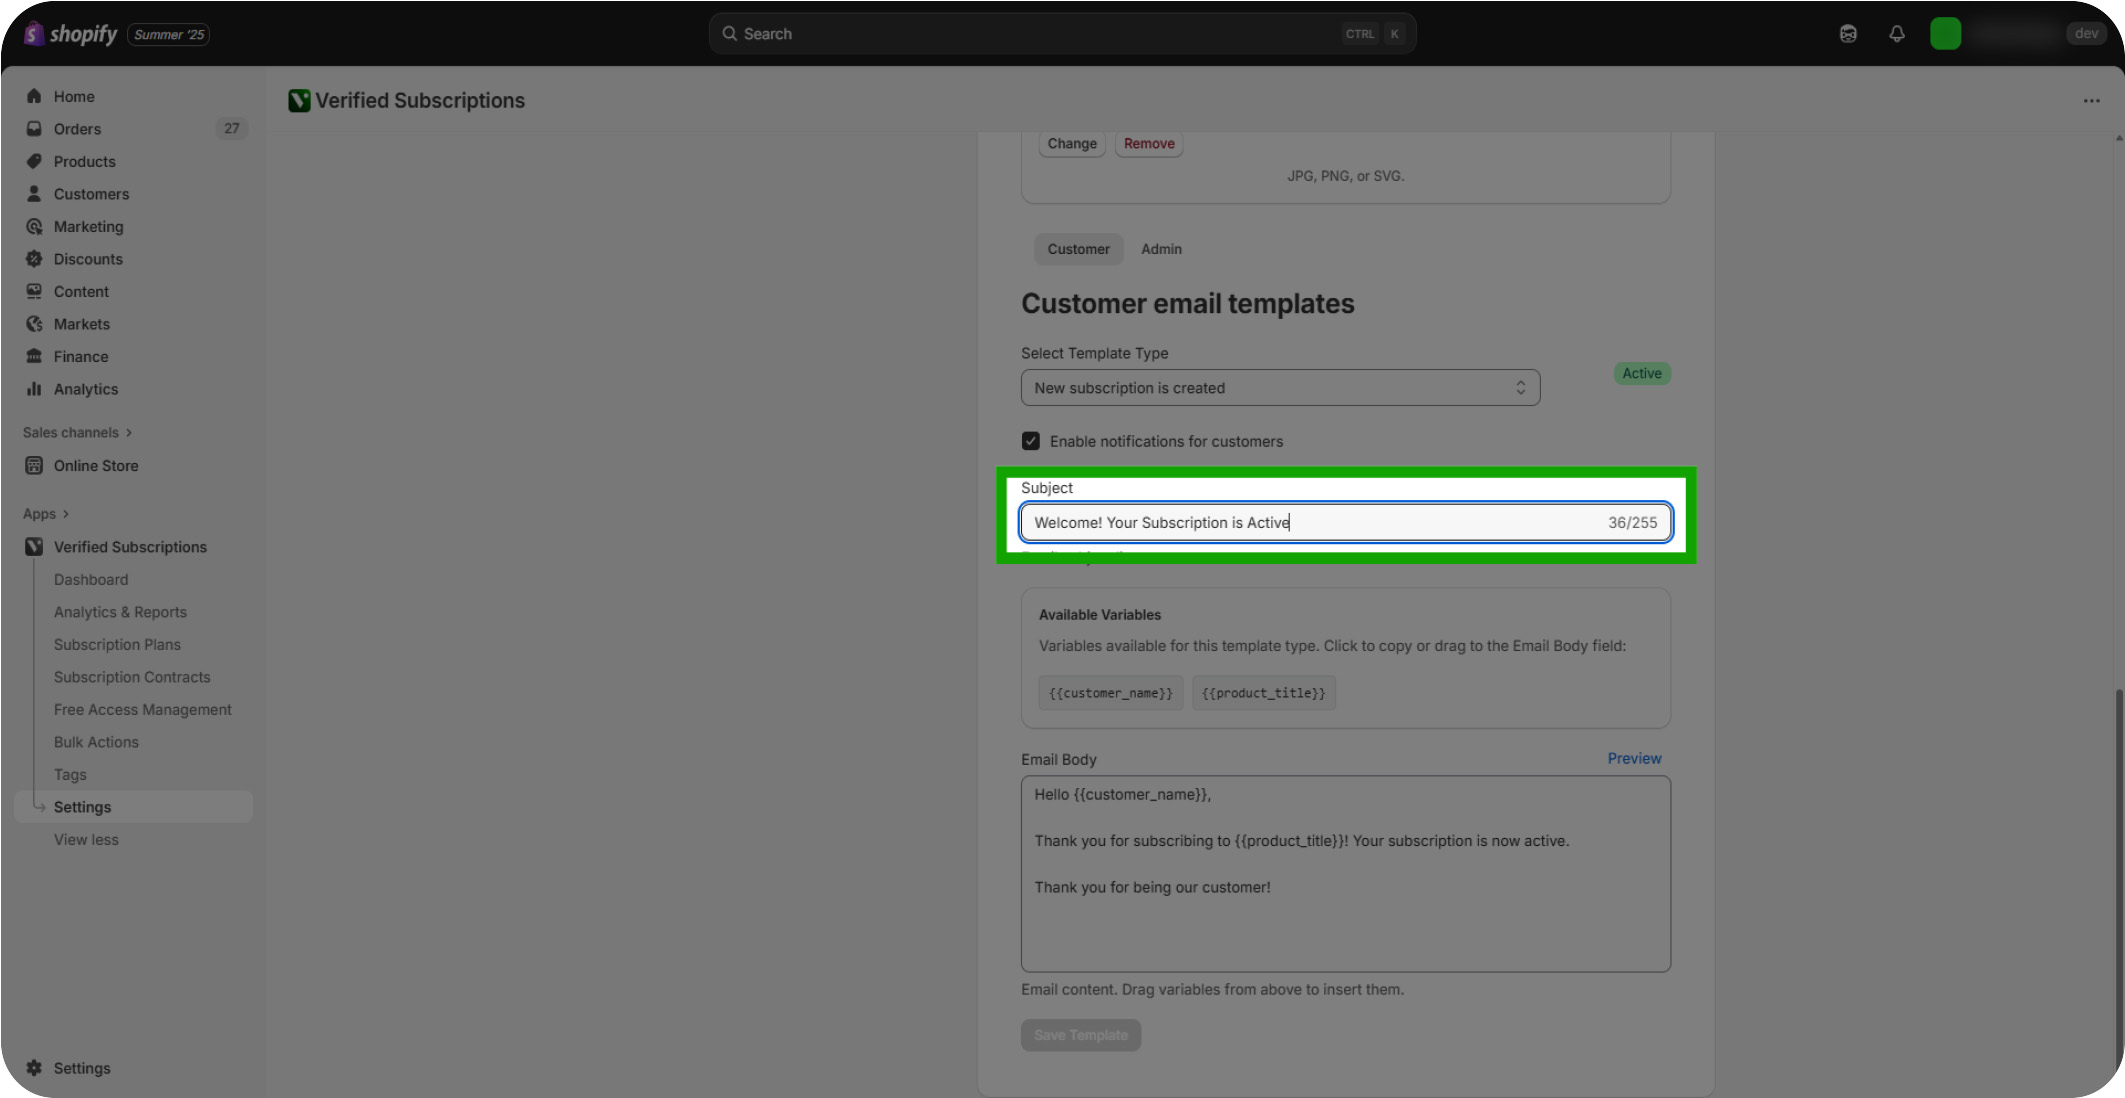The width and height of the screenshot is (2125, 1098).
Task: Expand Apps section chevron
Action: point(66,514)
